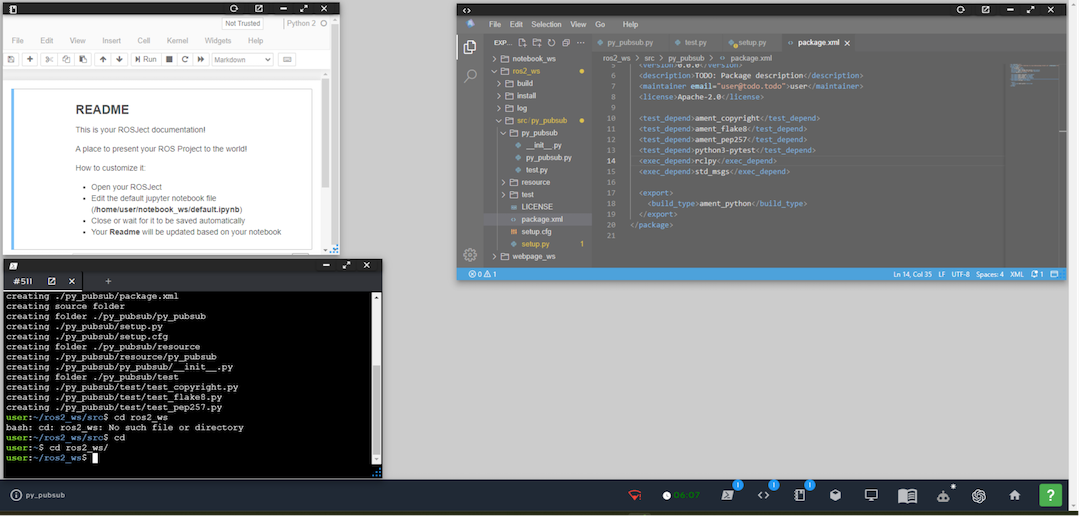The height and width of the screenshot is (517, 1080).
Task: Expand the notebook_ws folder
Action: tap(534, 59)
